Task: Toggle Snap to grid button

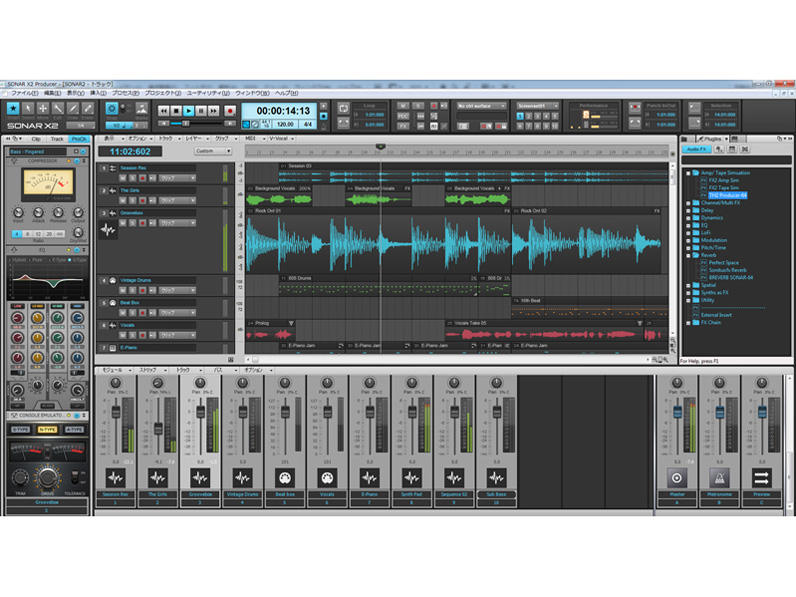Action: (112, 108)
